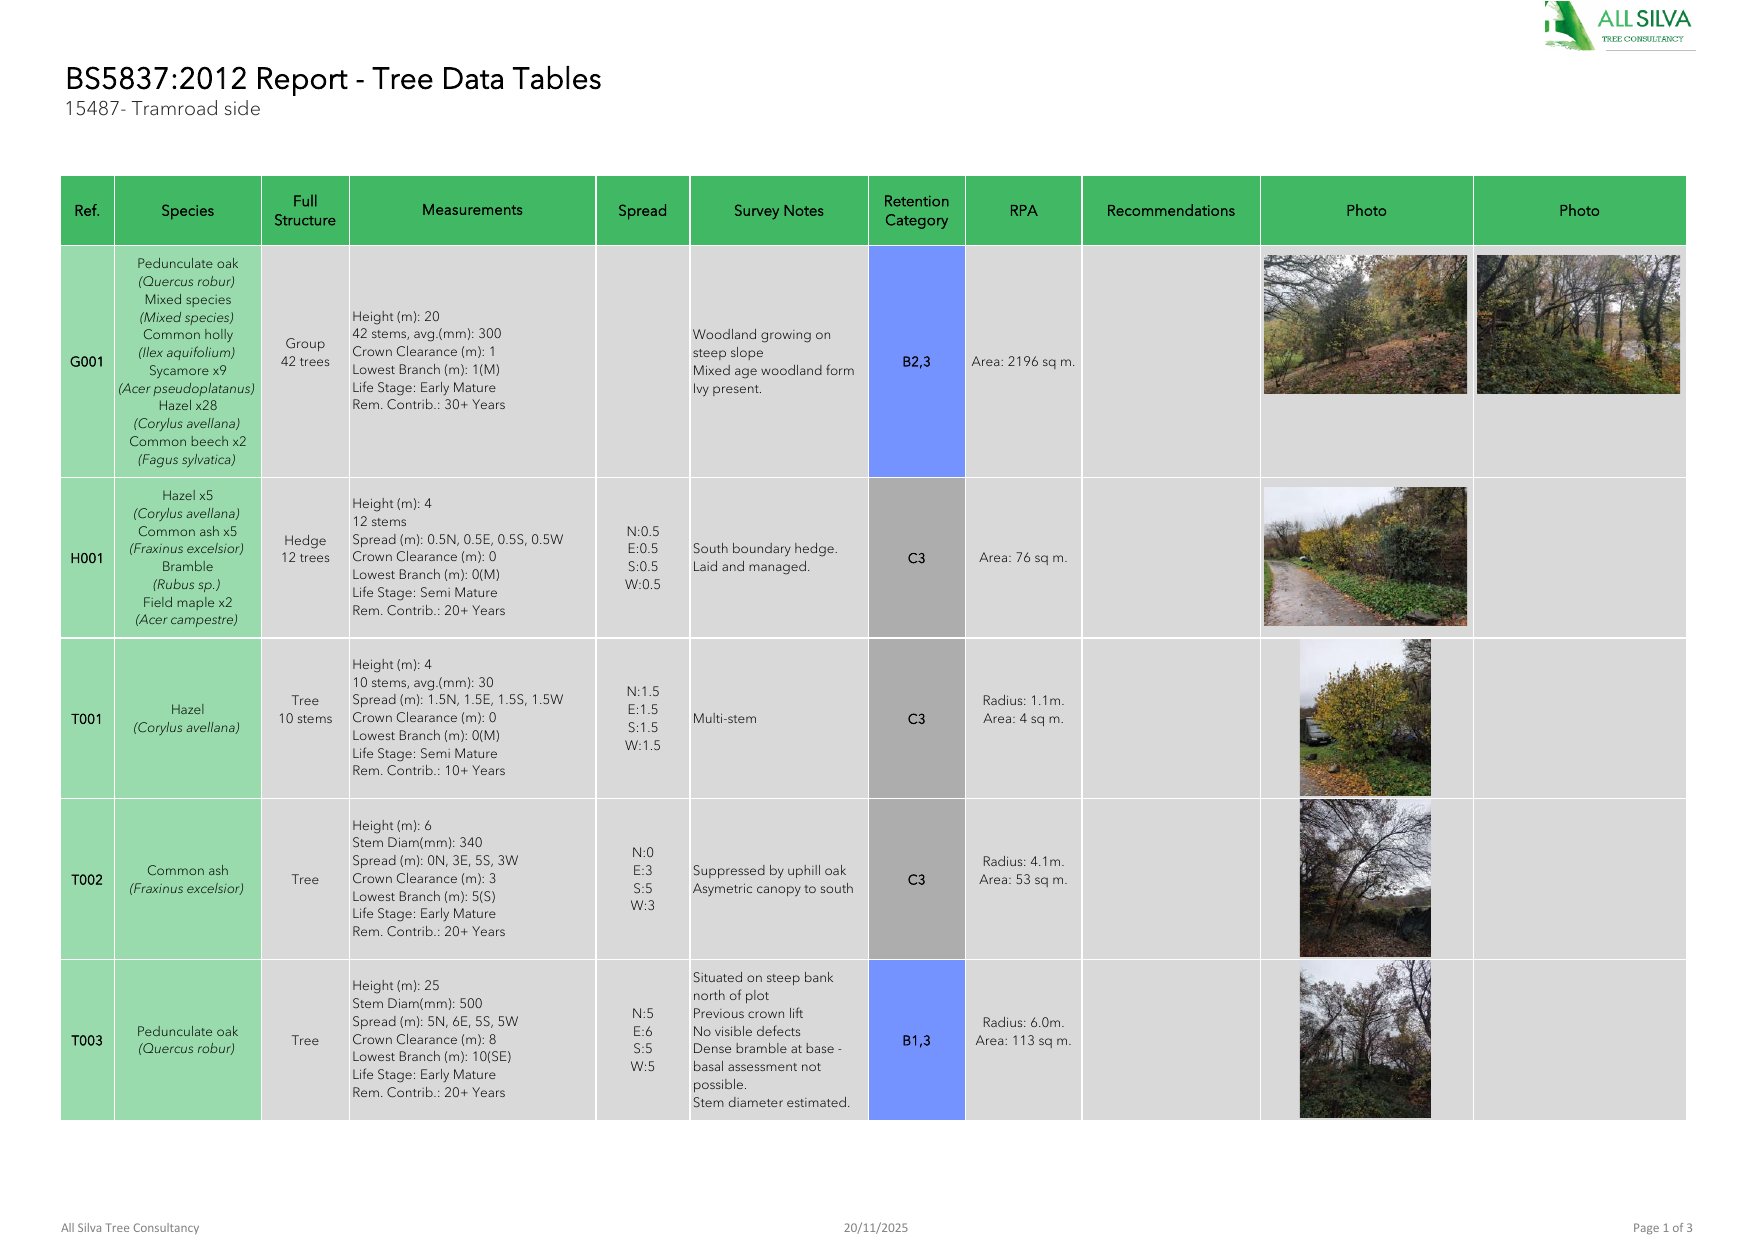1754x1241 pixels.
Task: View the T002 common ash photo
Action: [x=1365, y=879]
